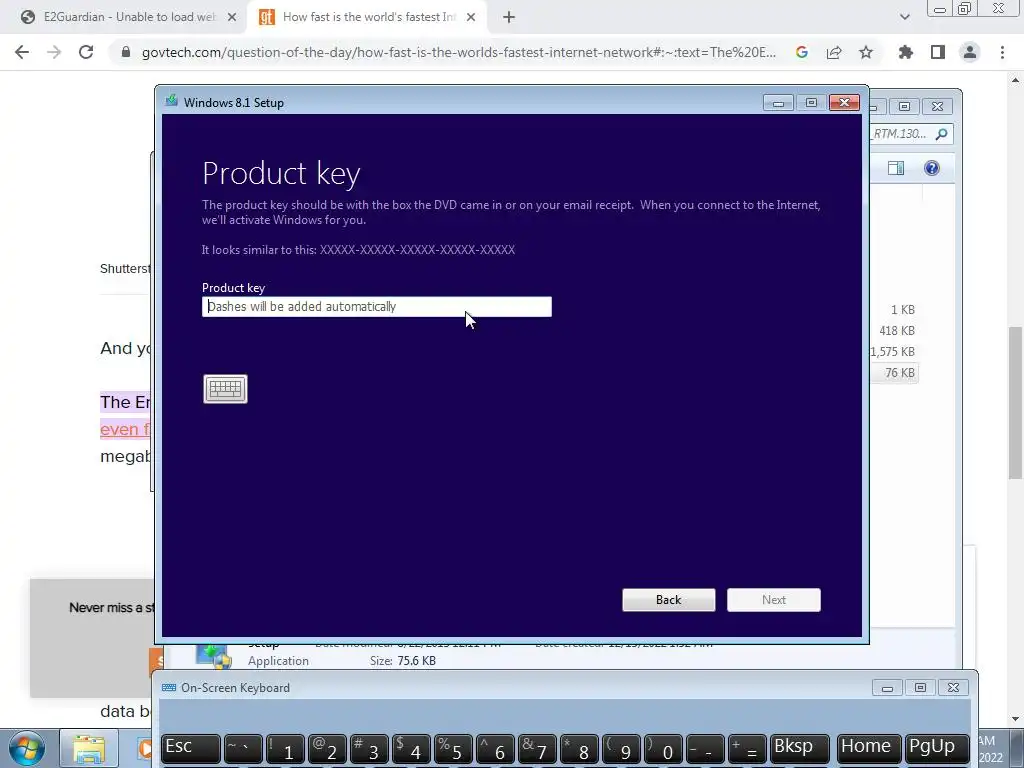Click the Windows Start orb

pos(27,748)
